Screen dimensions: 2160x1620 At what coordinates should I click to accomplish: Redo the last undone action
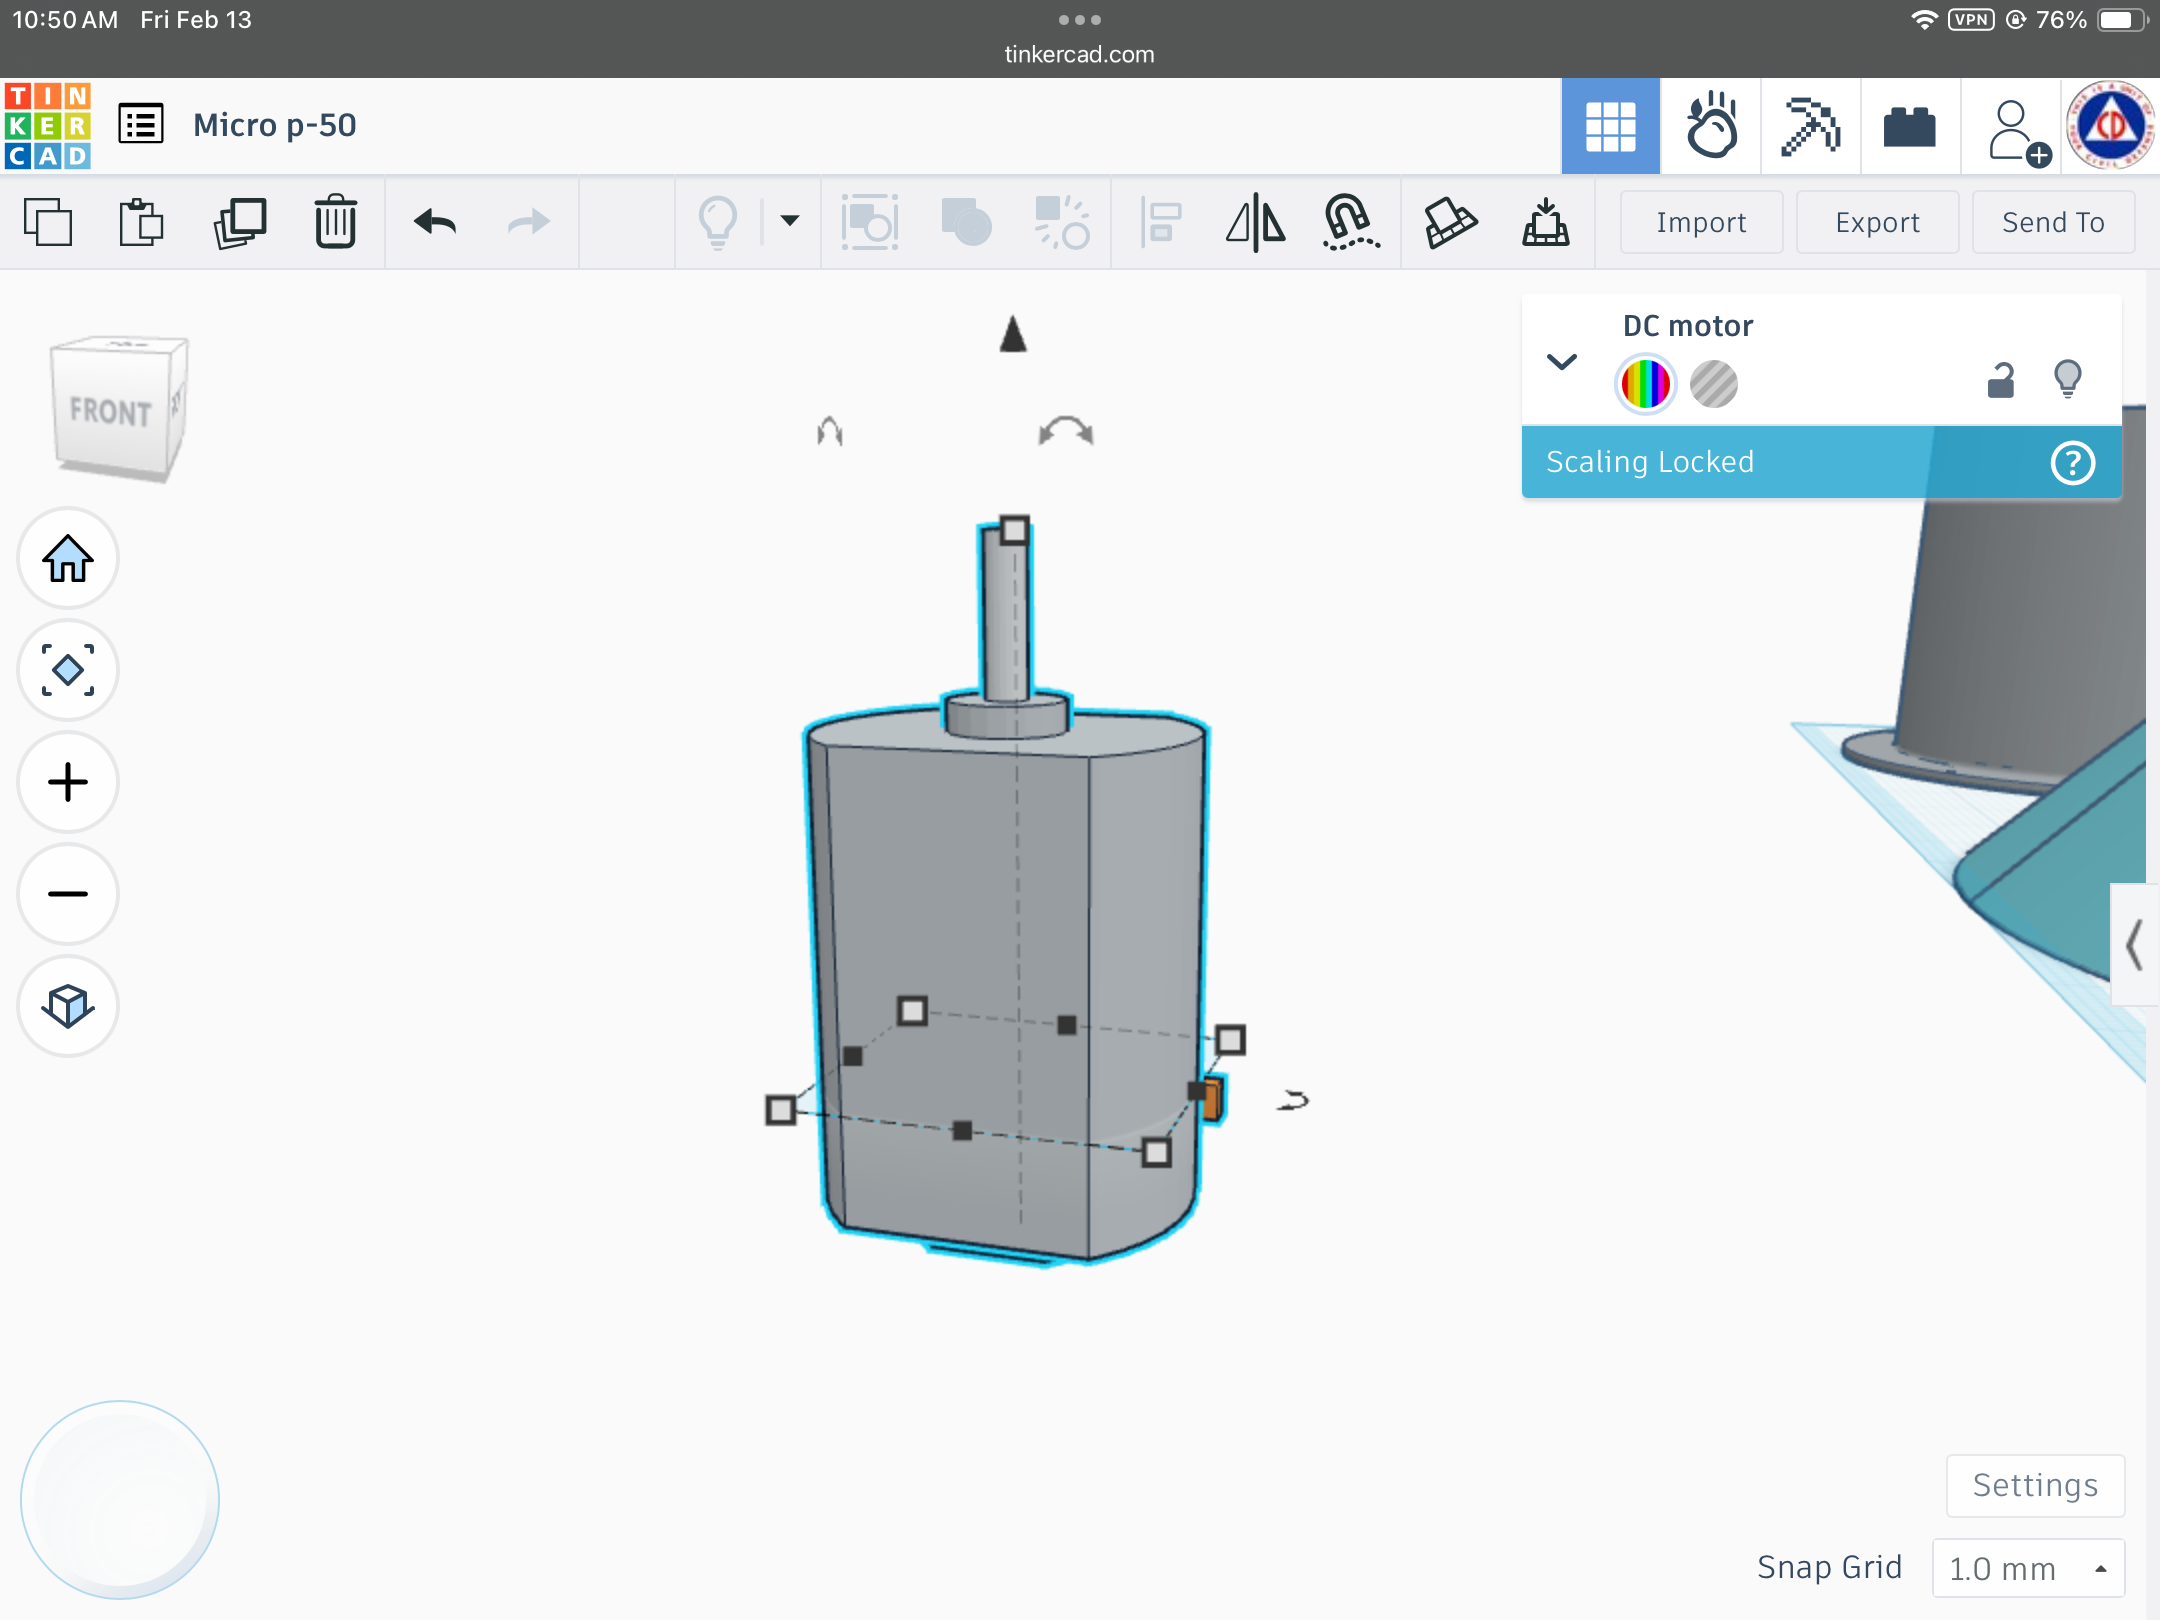(x=528, y=222)
